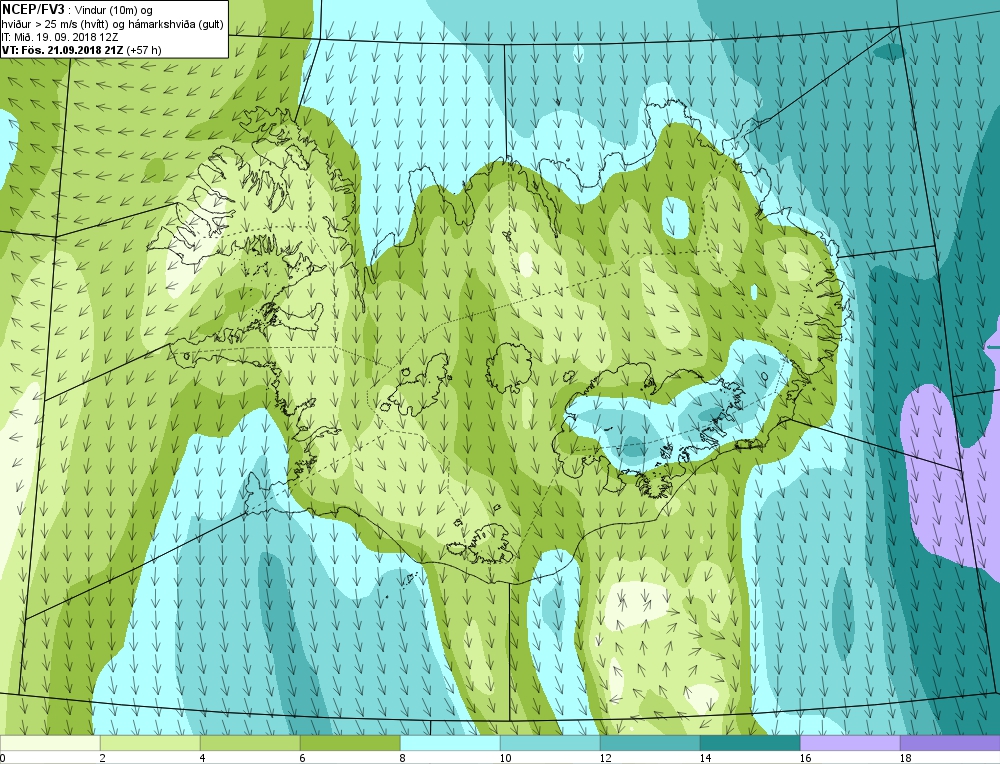Screen dimensions: 1000x764
Task: Click the legend scale number 2
Action: (x=103, y=758)
